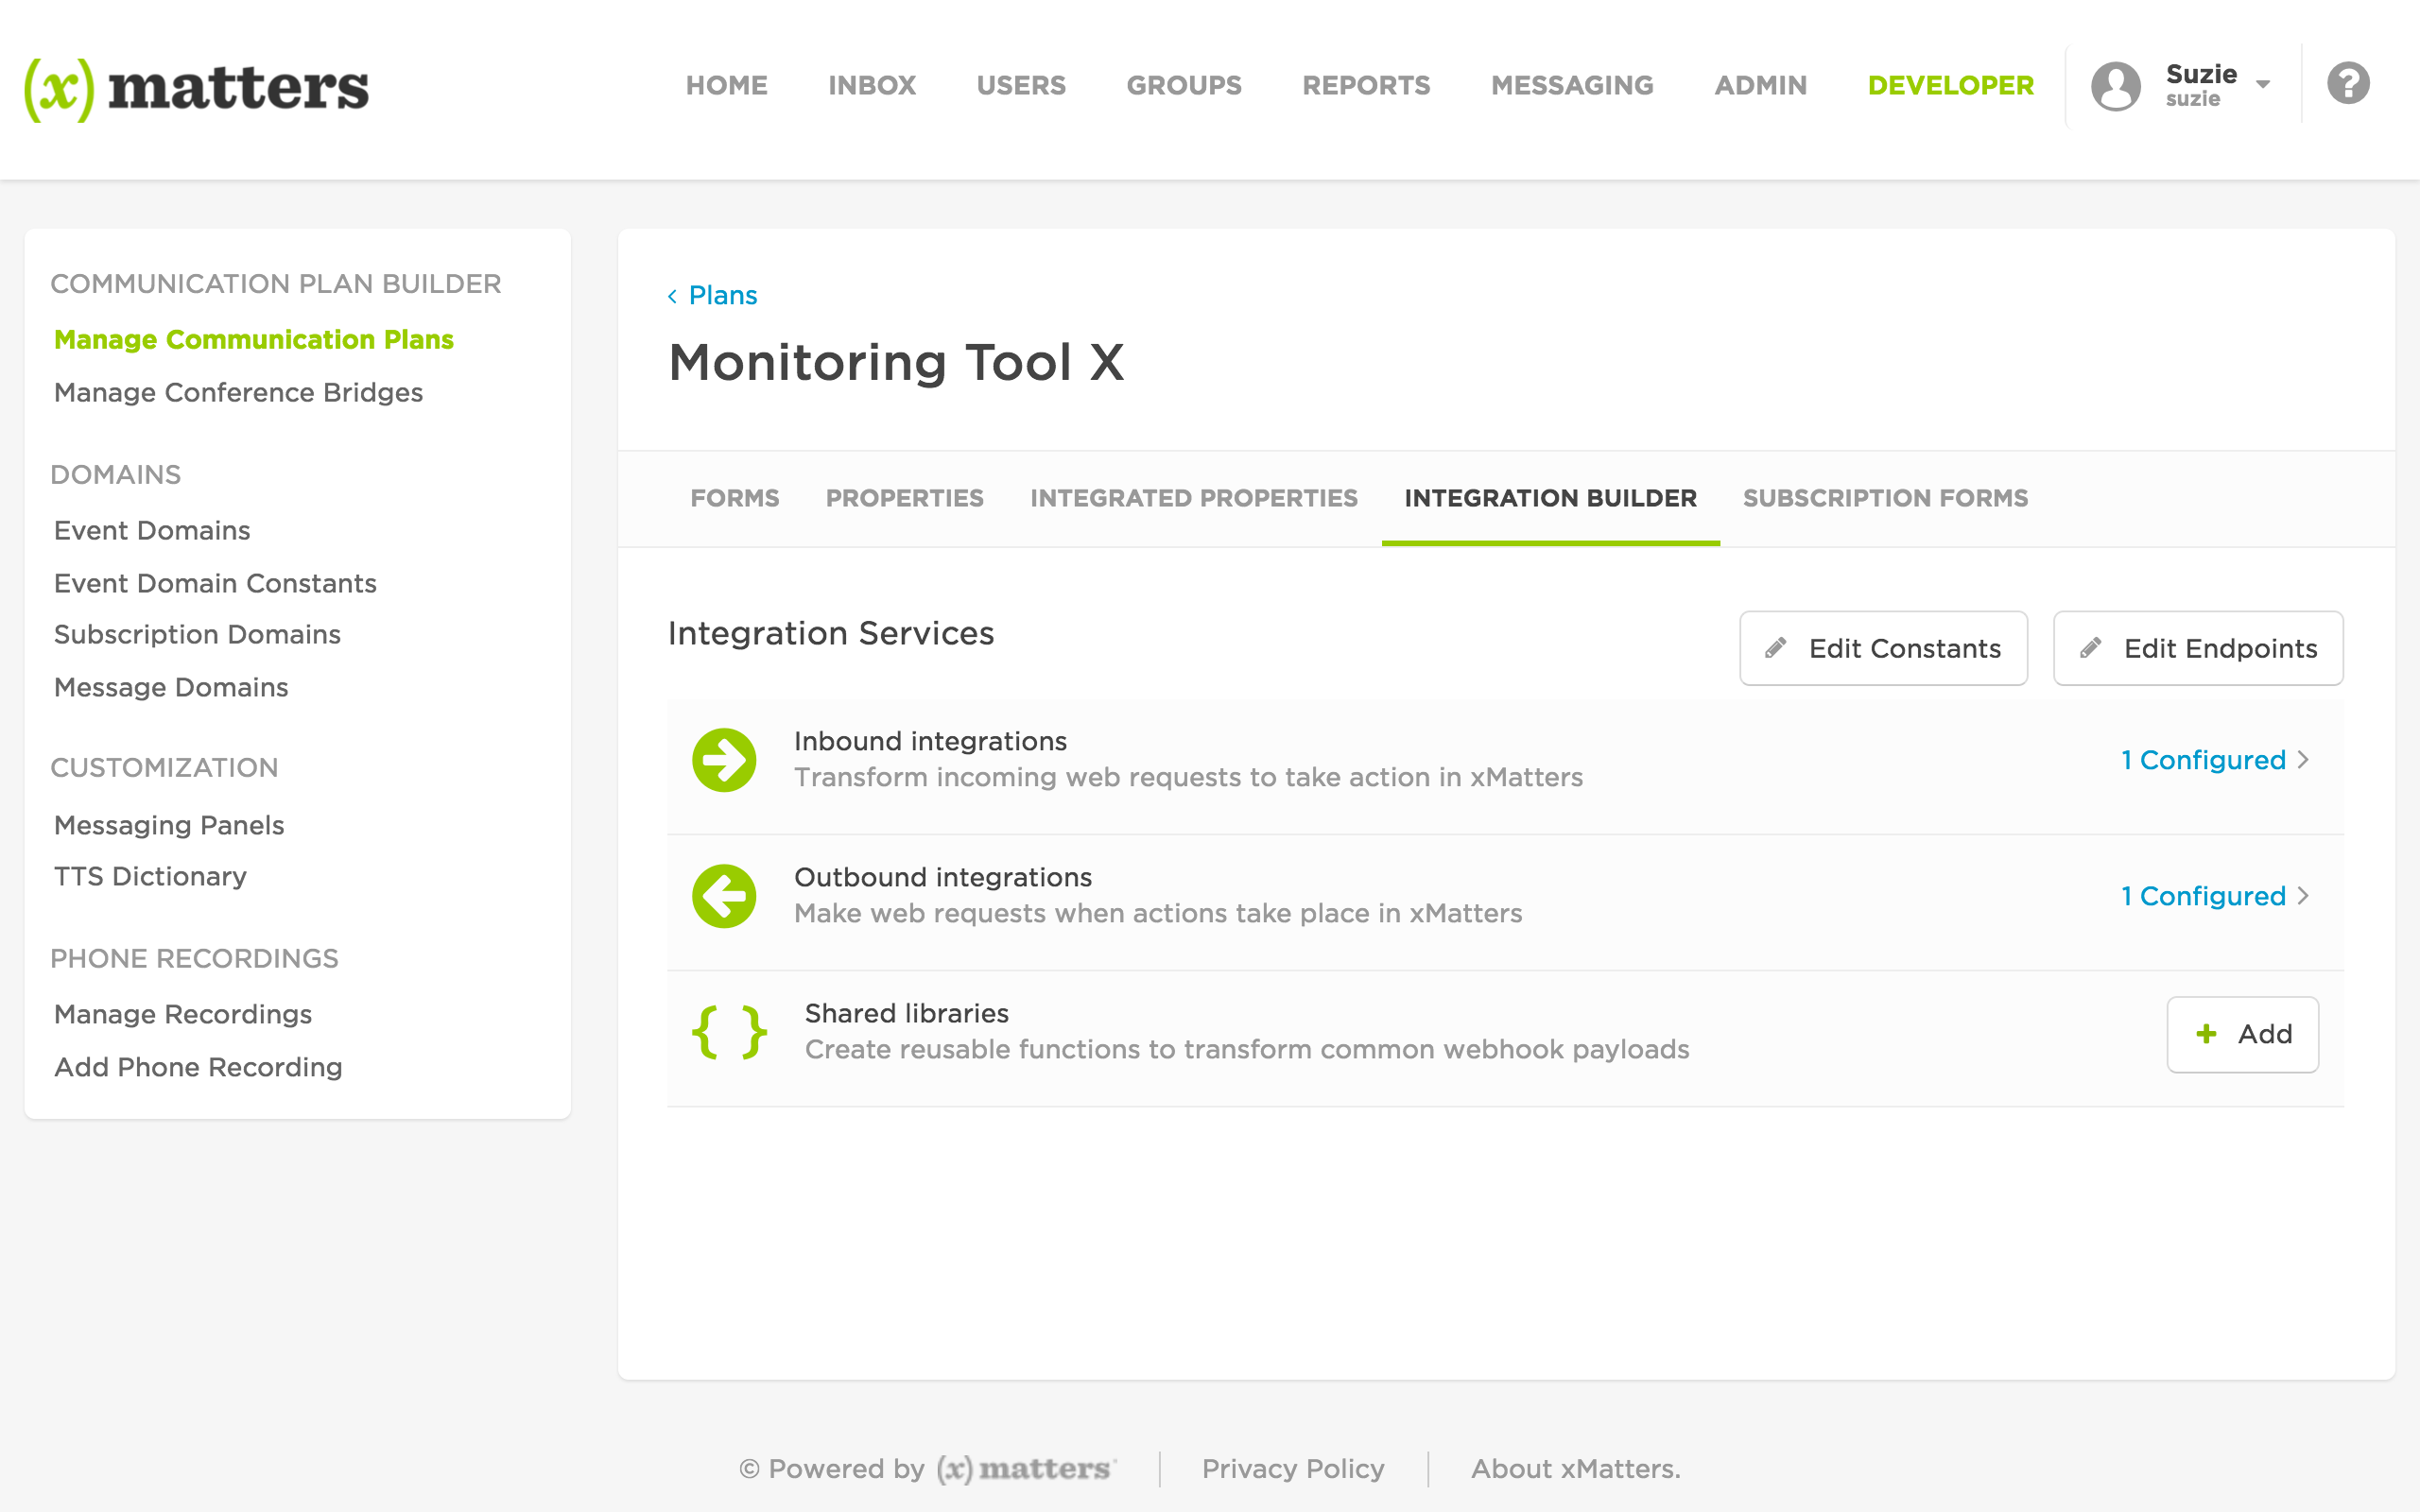
Task: Switch to the SUBSCRIPTION FORMS tab
Action: (1886, 498)
